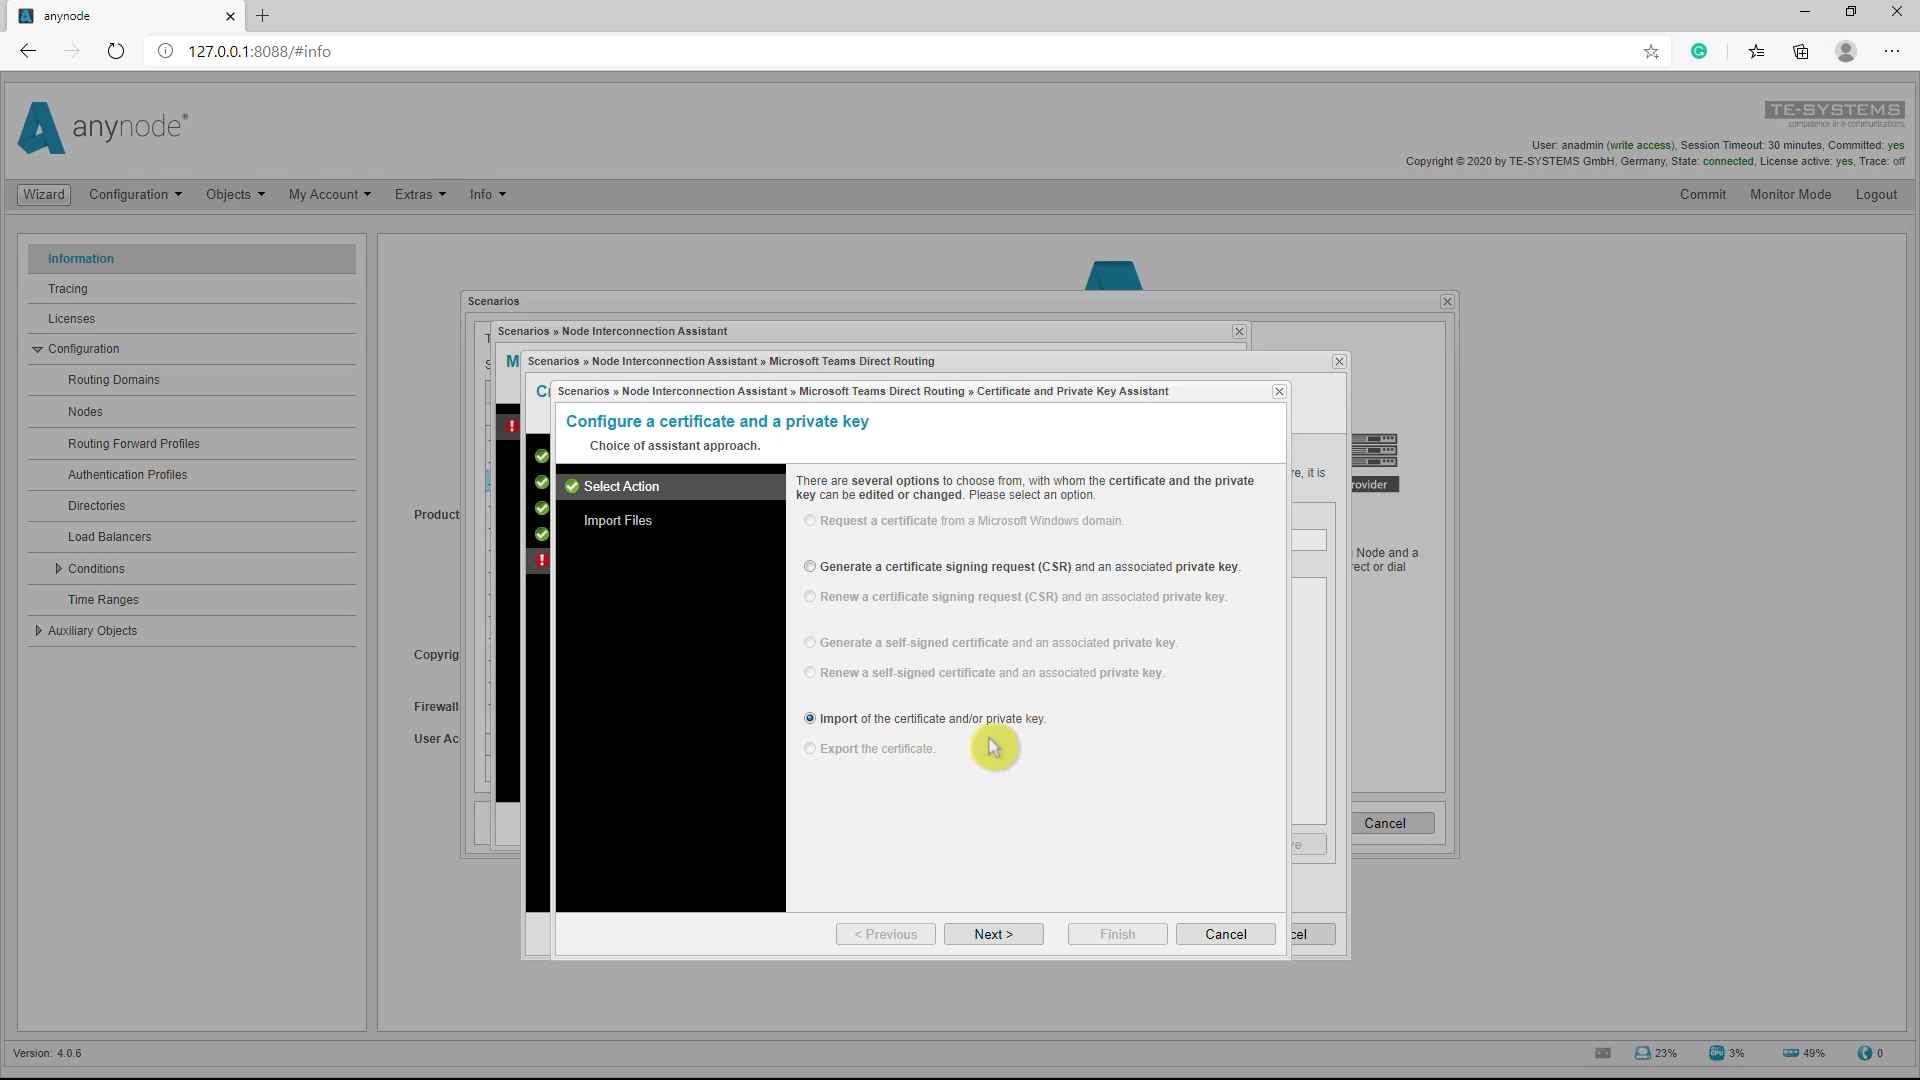Image resolution: width=1920 pixels, height=1080 pixels.
Task: Open Information in the sidebar
Action: pyautogui.click(x=192, y=259)
